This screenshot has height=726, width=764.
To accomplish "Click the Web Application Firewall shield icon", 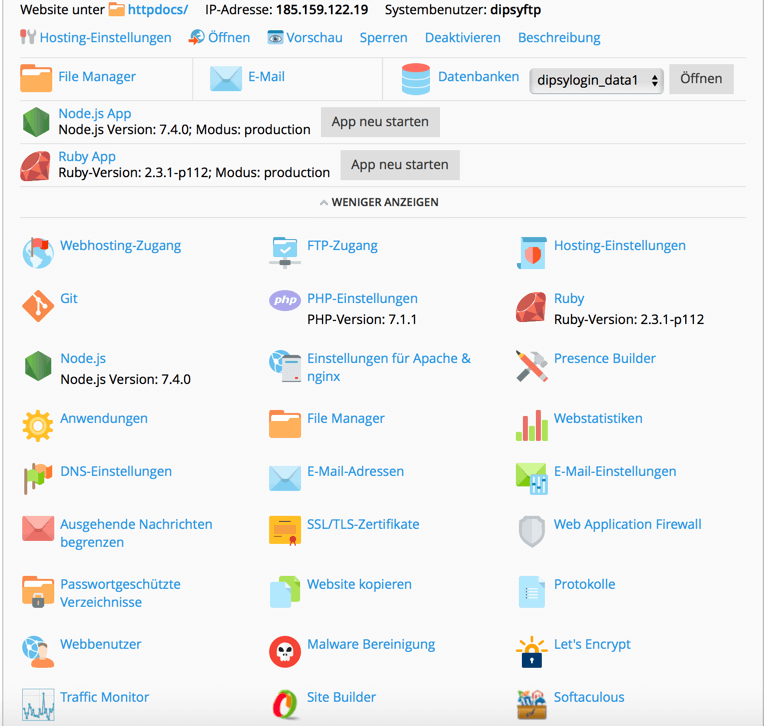I will coord(531,531).
